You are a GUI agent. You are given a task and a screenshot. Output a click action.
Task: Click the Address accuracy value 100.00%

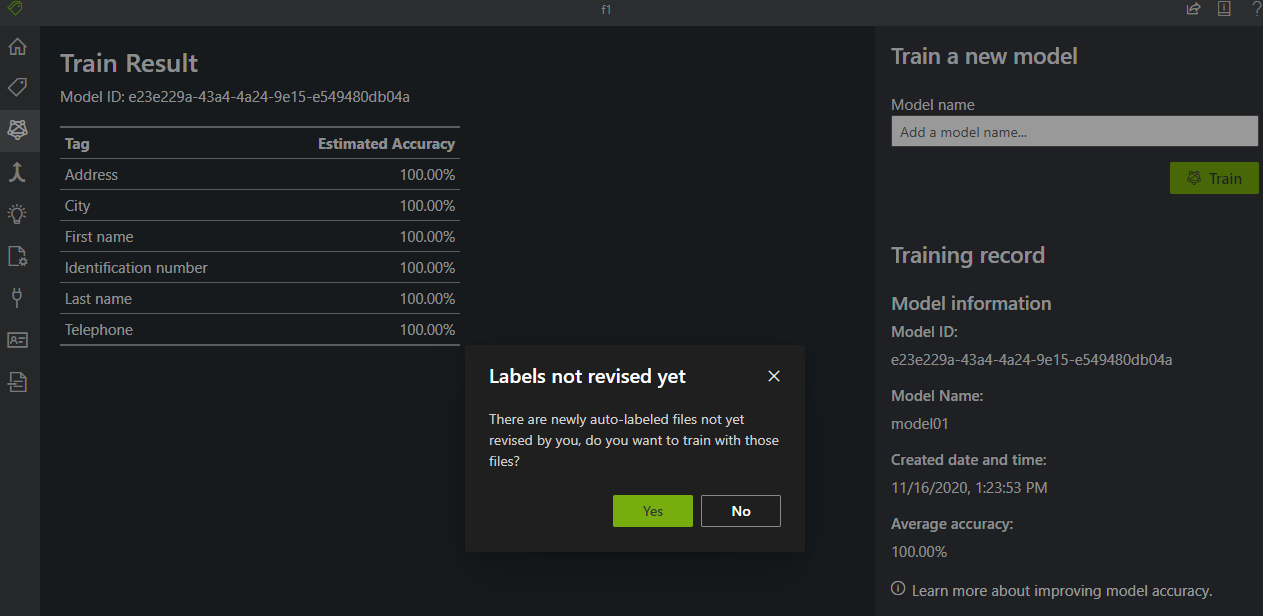click(427, 174)
